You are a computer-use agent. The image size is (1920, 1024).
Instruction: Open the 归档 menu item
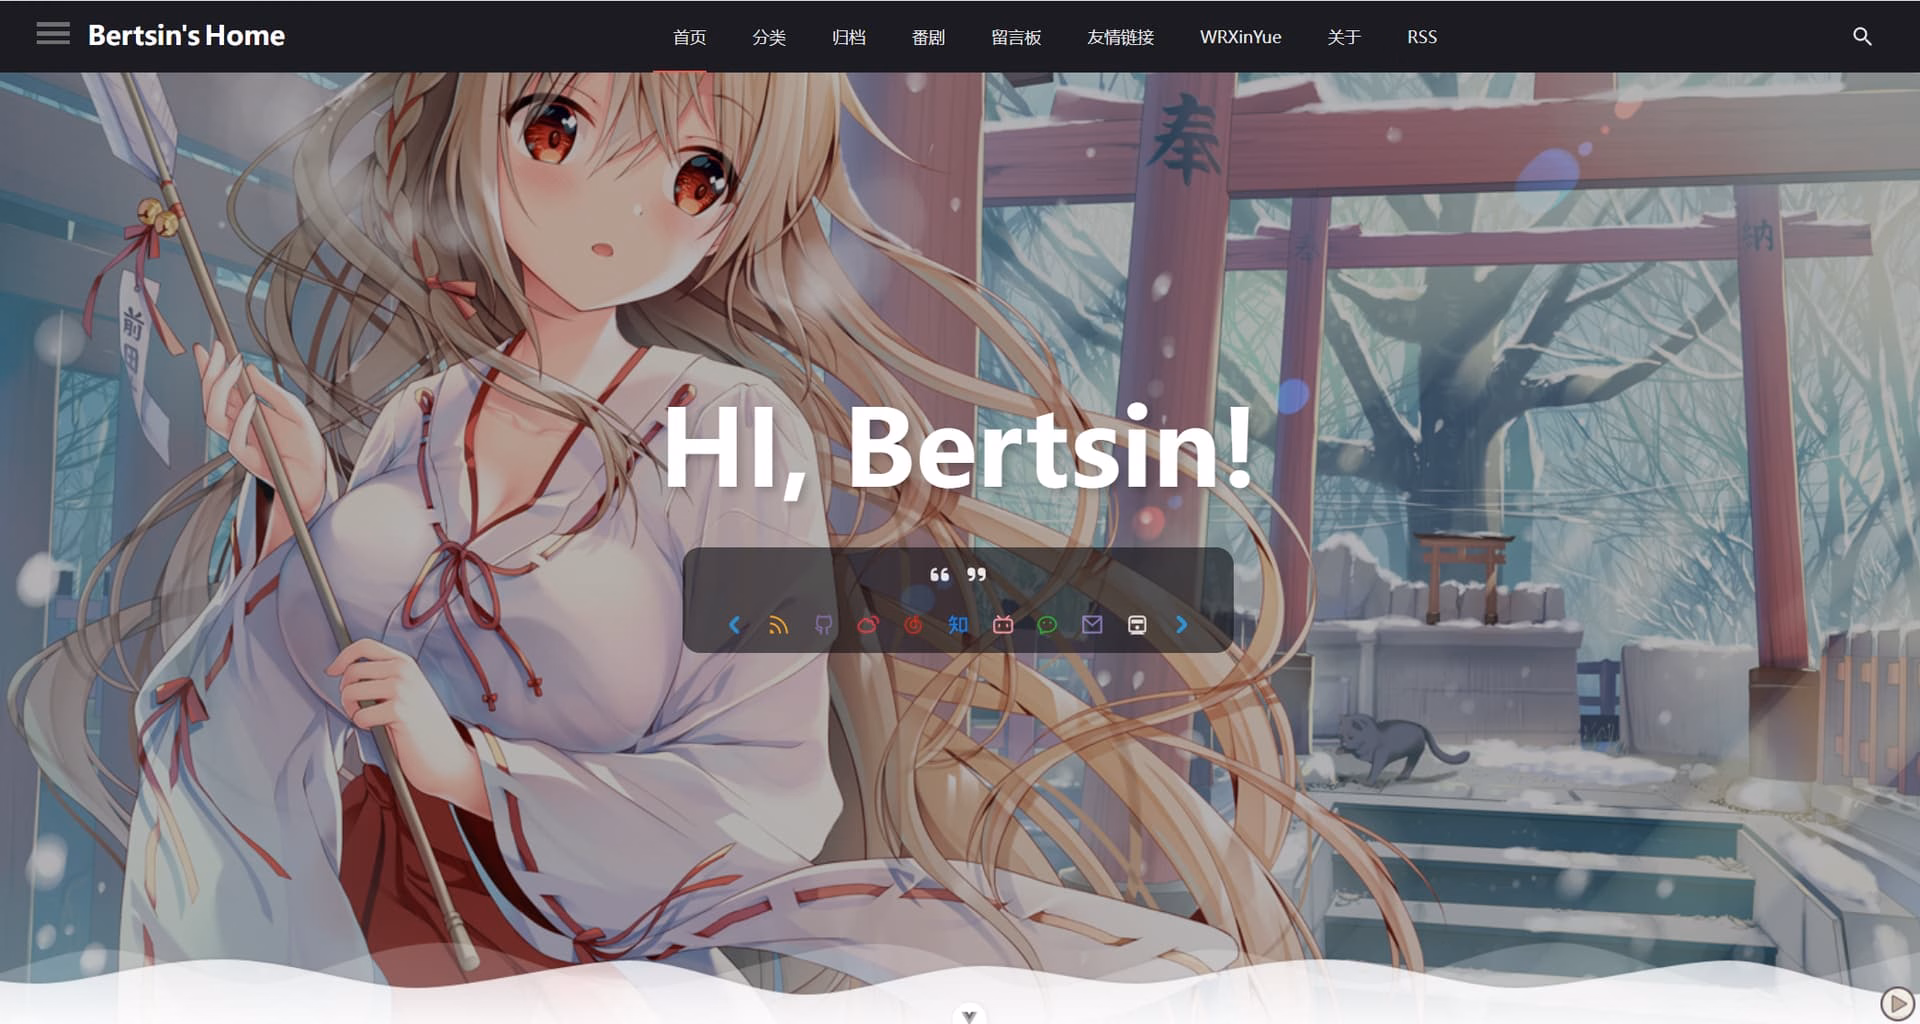click(x=849, y=37)
